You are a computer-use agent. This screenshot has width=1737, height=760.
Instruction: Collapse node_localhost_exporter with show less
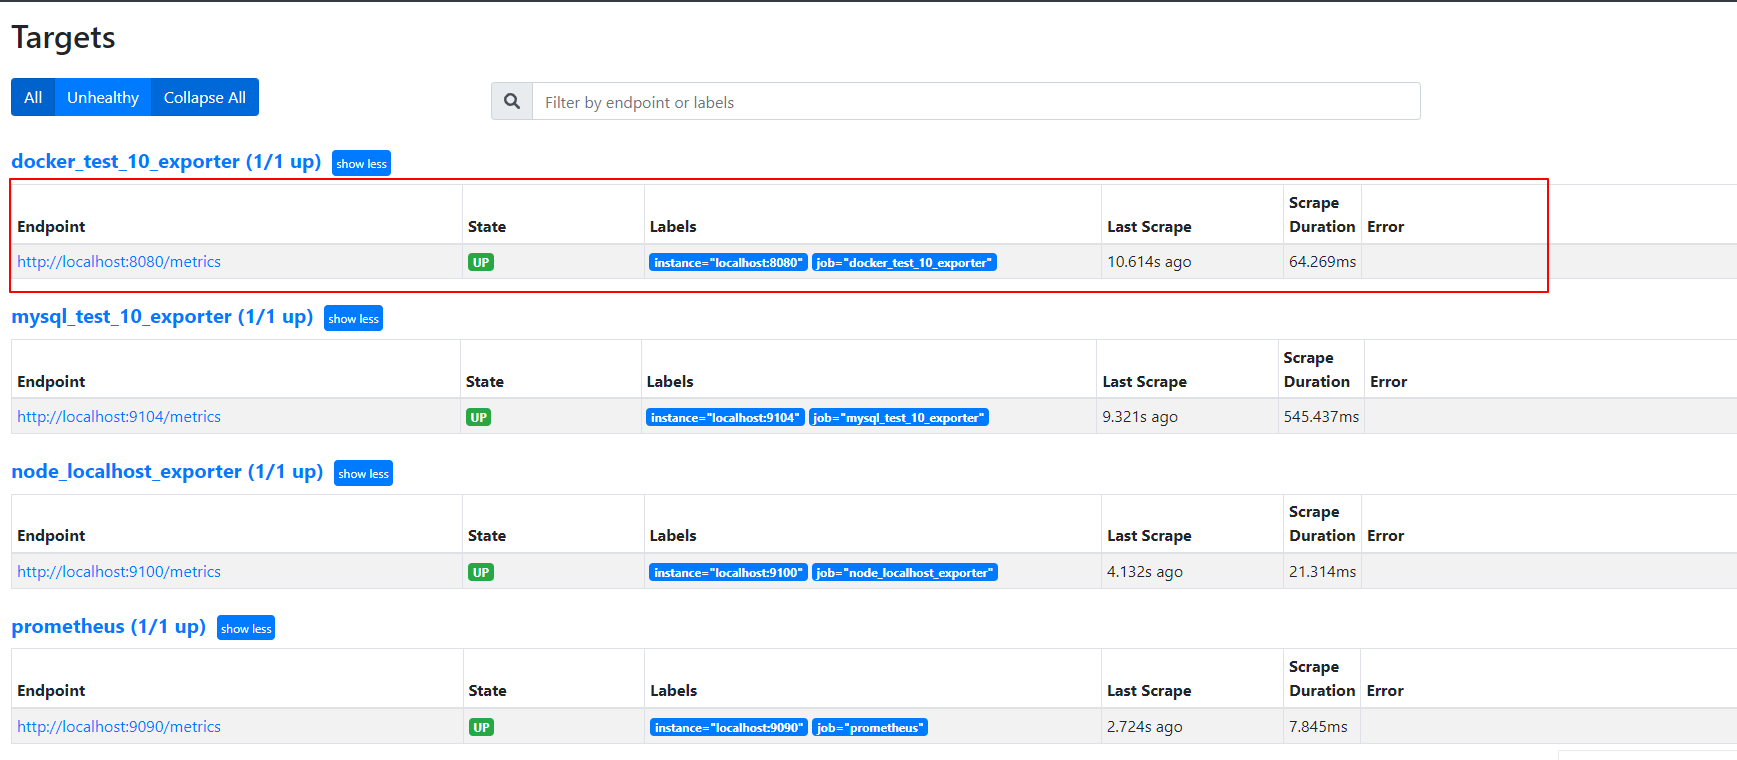[x=363, y=473]
